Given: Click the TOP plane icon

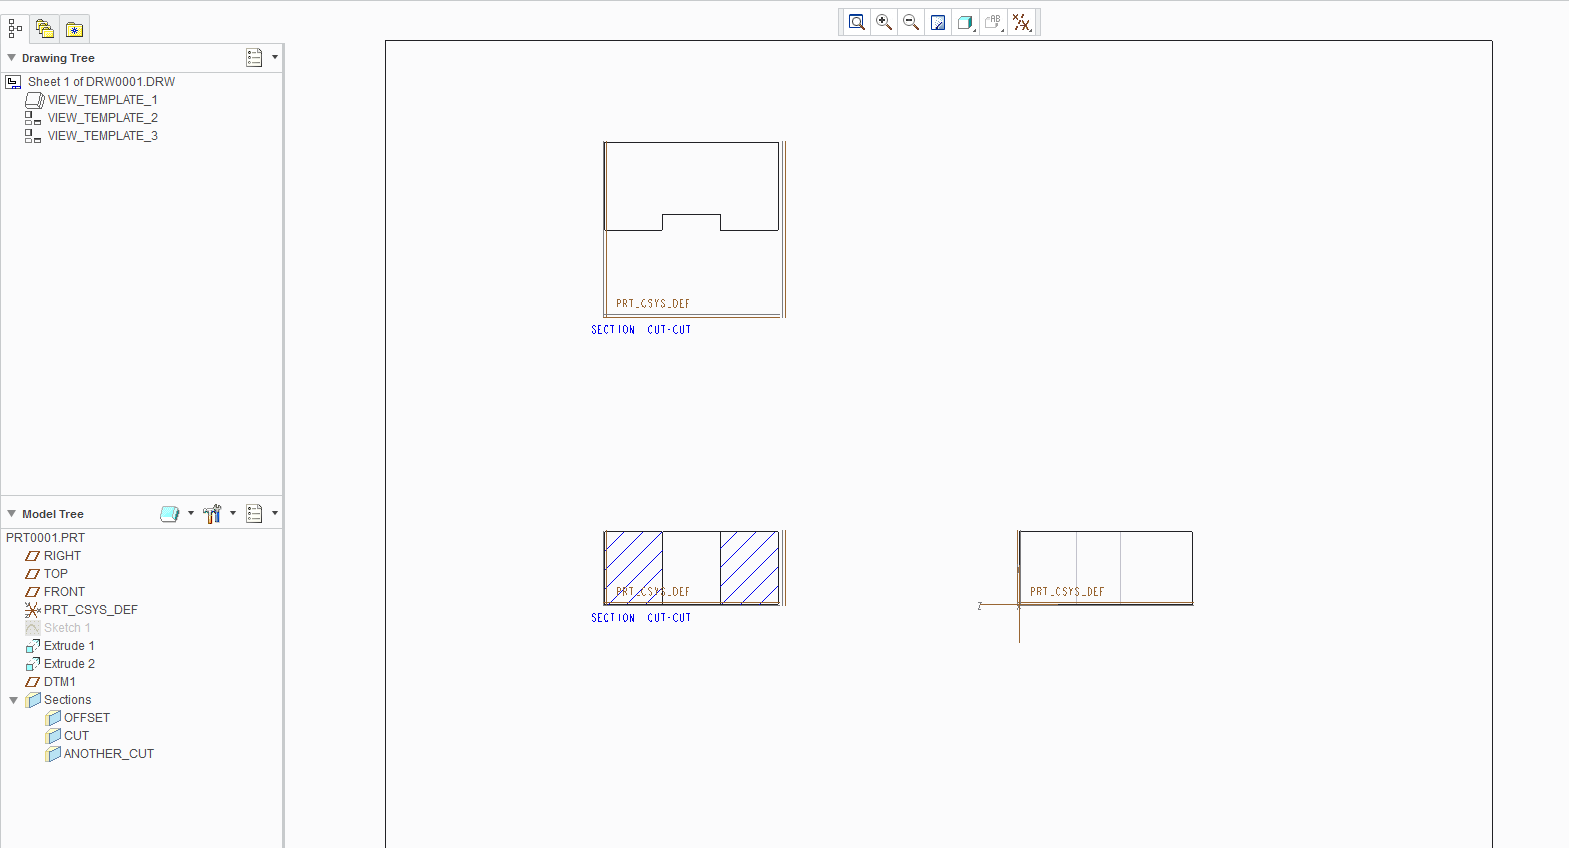Looking at the screenshot, I should [32, 574].
